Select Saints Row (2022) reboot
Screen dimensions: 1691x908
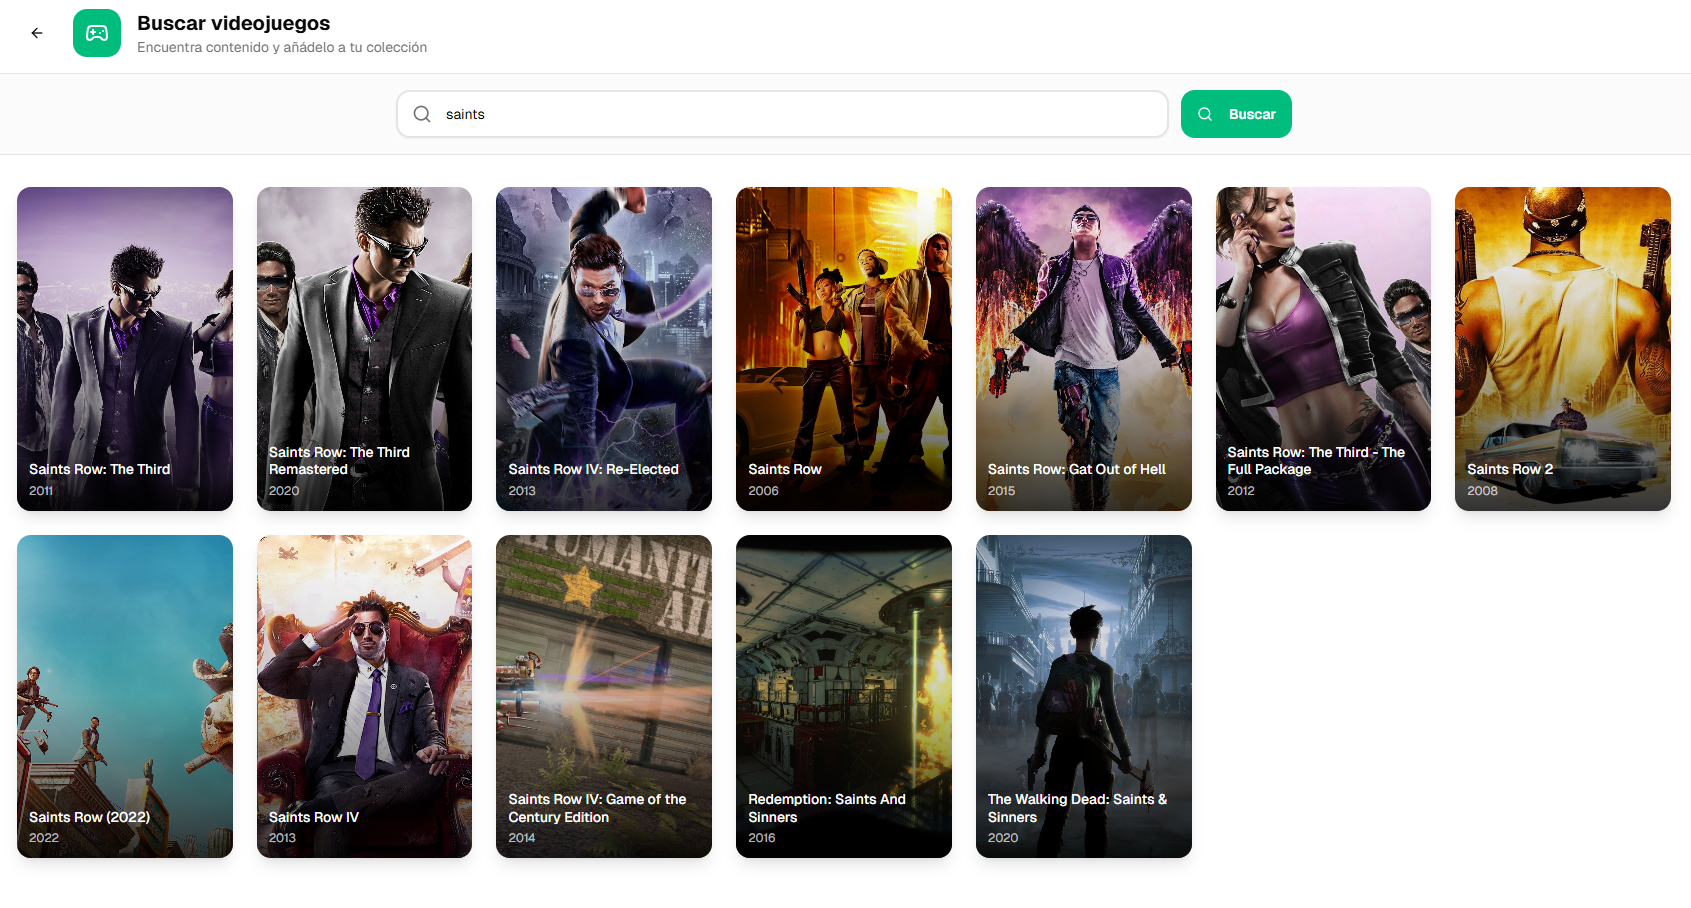(x=124, y=696)
